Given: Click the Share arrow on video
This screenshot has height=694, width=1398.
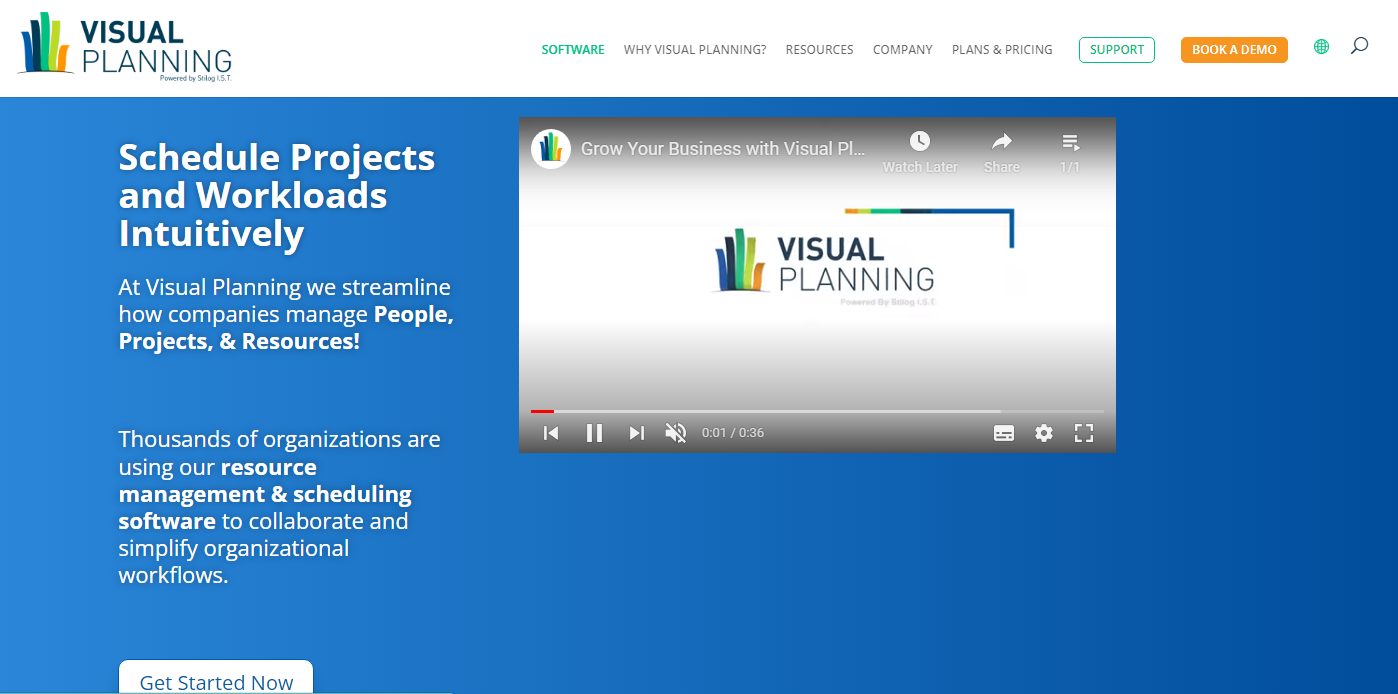Looking at the screenshot, I should point(1001,141).
